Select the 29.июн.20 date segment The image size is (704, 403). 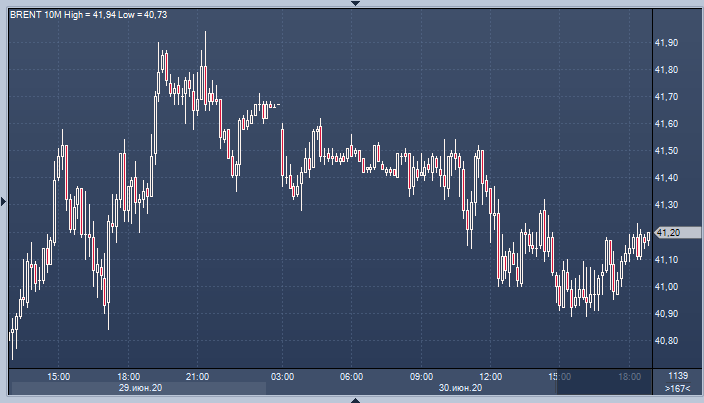(138, 388)
